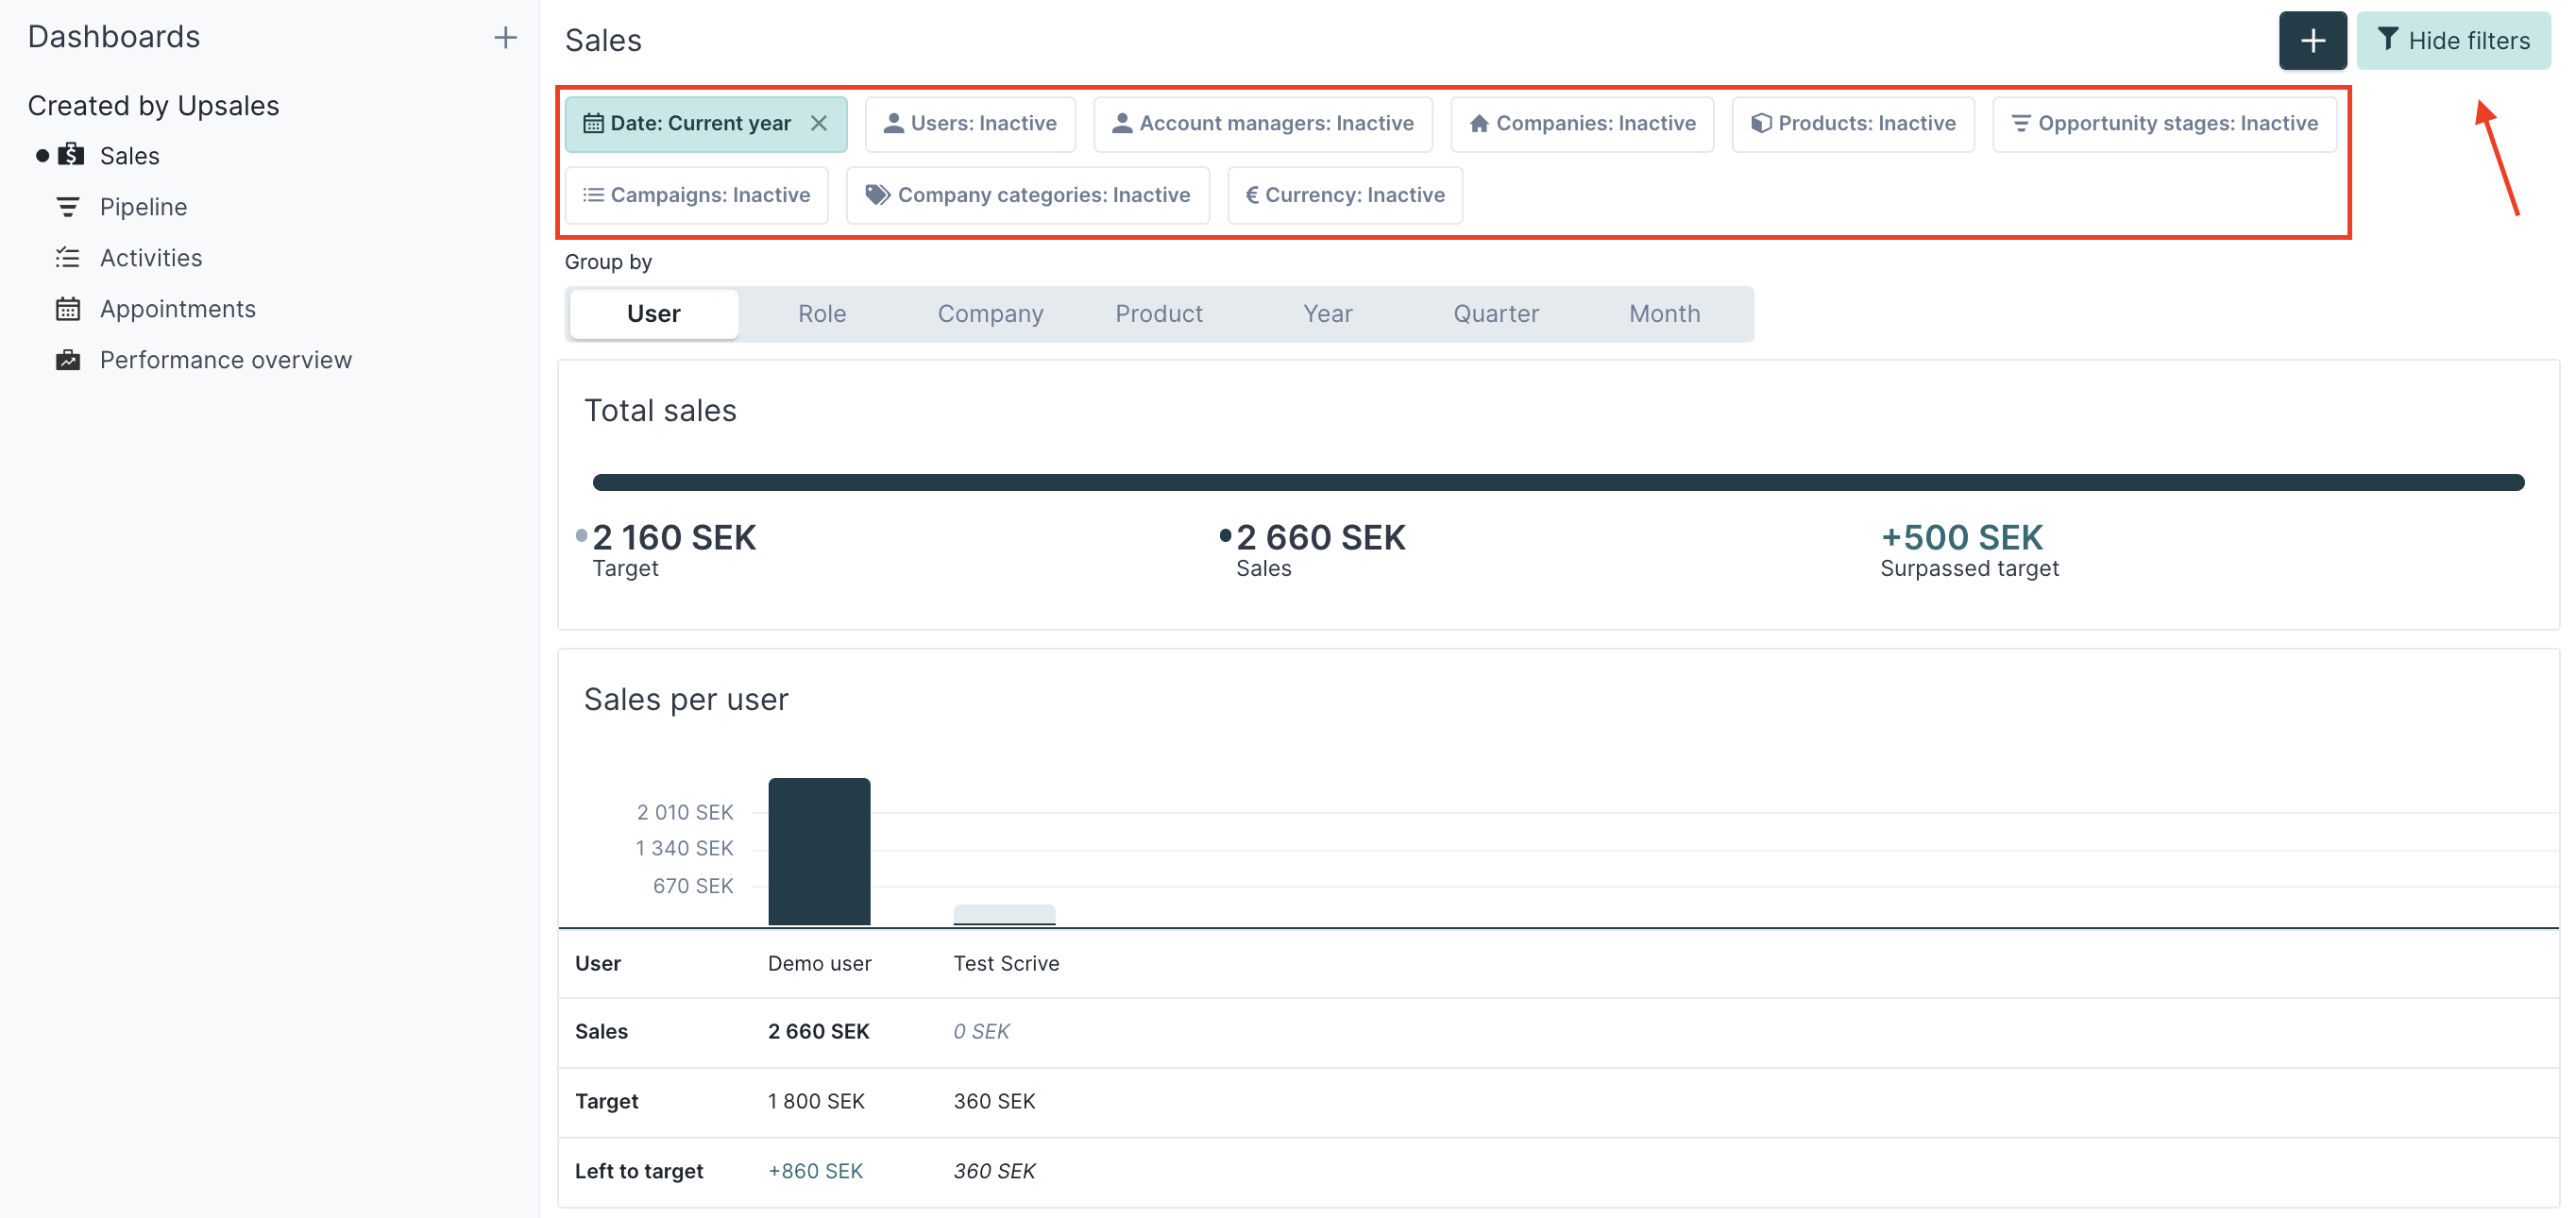This screenshot has height=1218, width=2576.
Task: Click the funnel icon in Opportunity stages filter
Action: tap(2021, 123)
